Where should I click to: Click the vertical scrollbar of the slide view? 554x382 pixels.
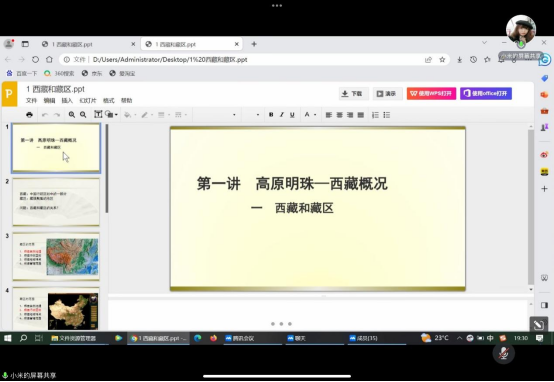pos(531,207)
